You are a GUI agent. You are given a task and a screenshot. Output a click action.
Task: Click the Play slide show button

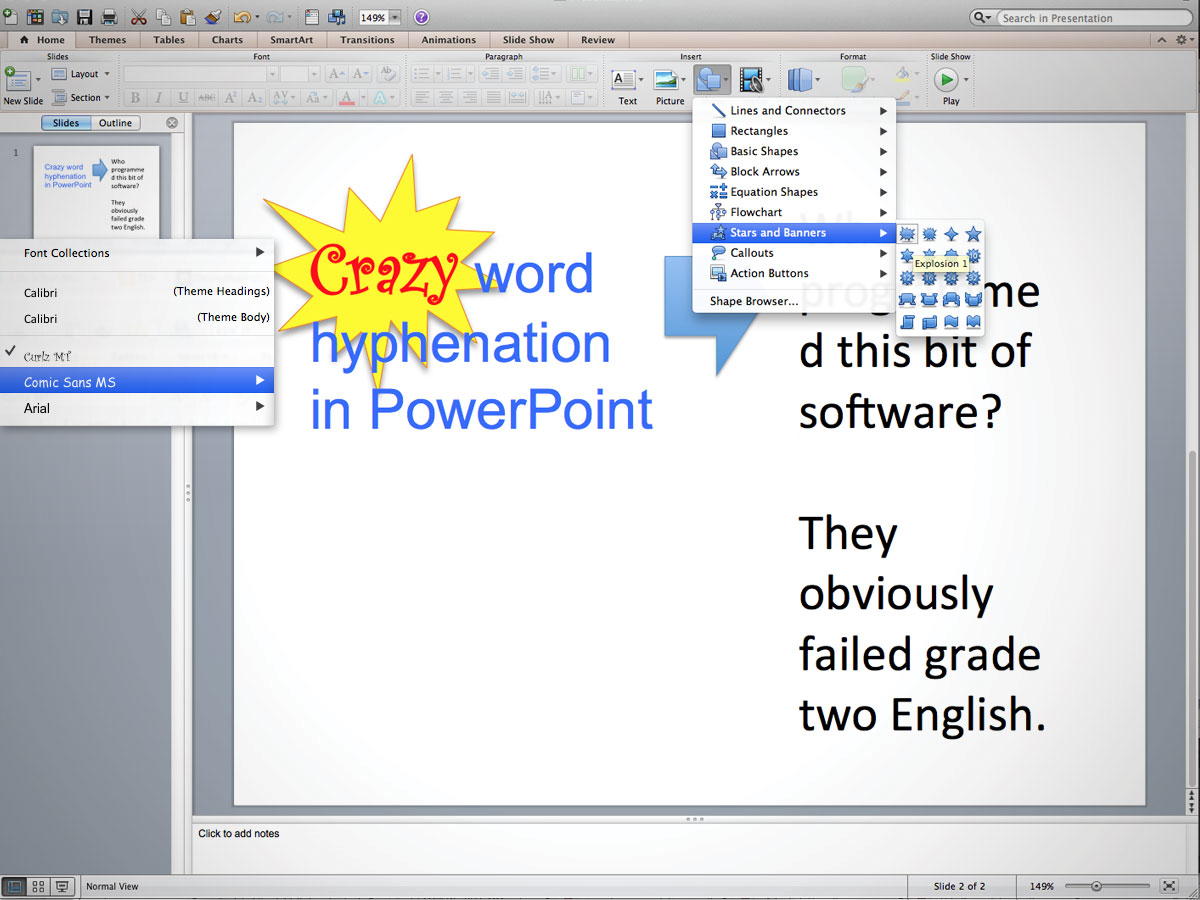[x=946, y=79]
